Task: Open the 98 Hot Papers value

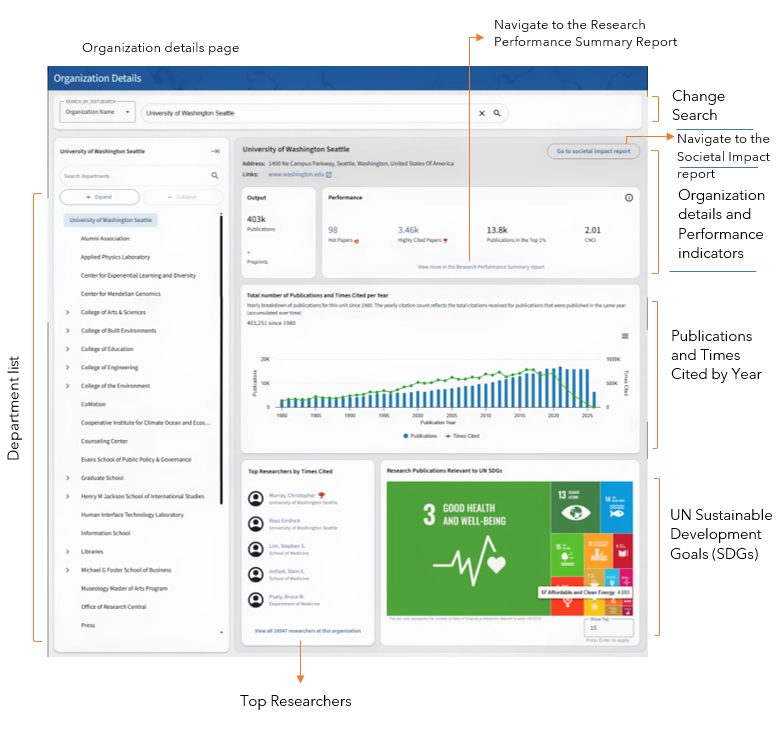Action: (333, 230)
